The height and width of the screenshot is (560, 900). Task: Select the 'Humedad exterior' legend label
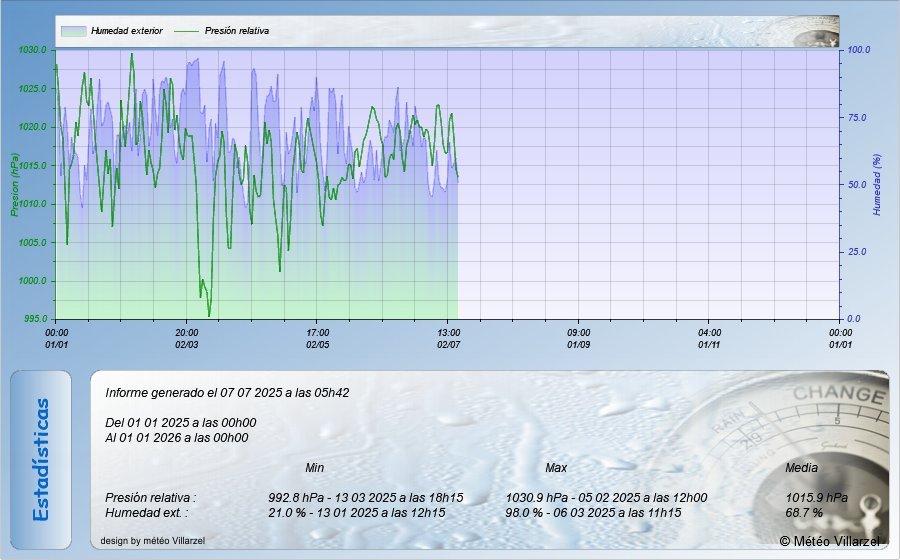127,31
